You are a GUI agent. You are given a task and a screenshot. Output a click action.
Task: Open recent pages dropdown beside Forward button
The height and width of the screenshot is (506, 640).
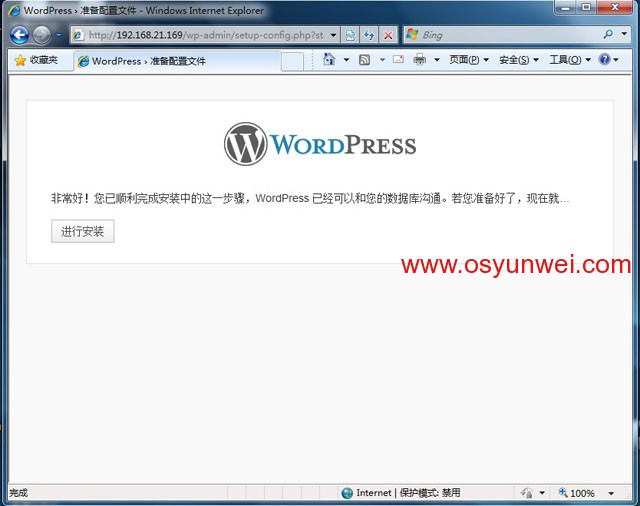click(59, 36)
